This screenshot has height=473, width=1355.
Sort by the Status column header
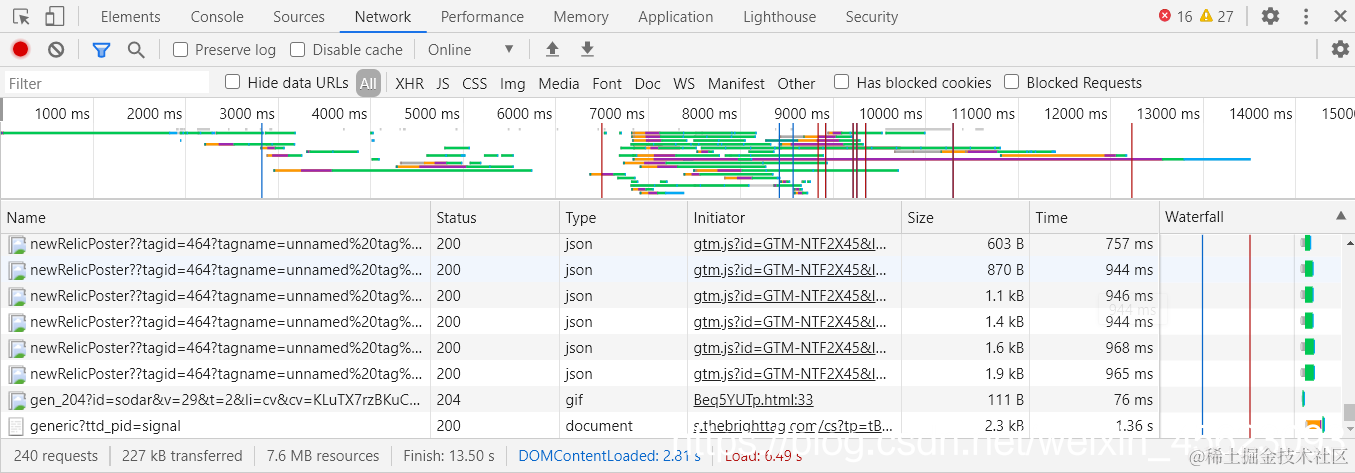[x=495, y=217]
